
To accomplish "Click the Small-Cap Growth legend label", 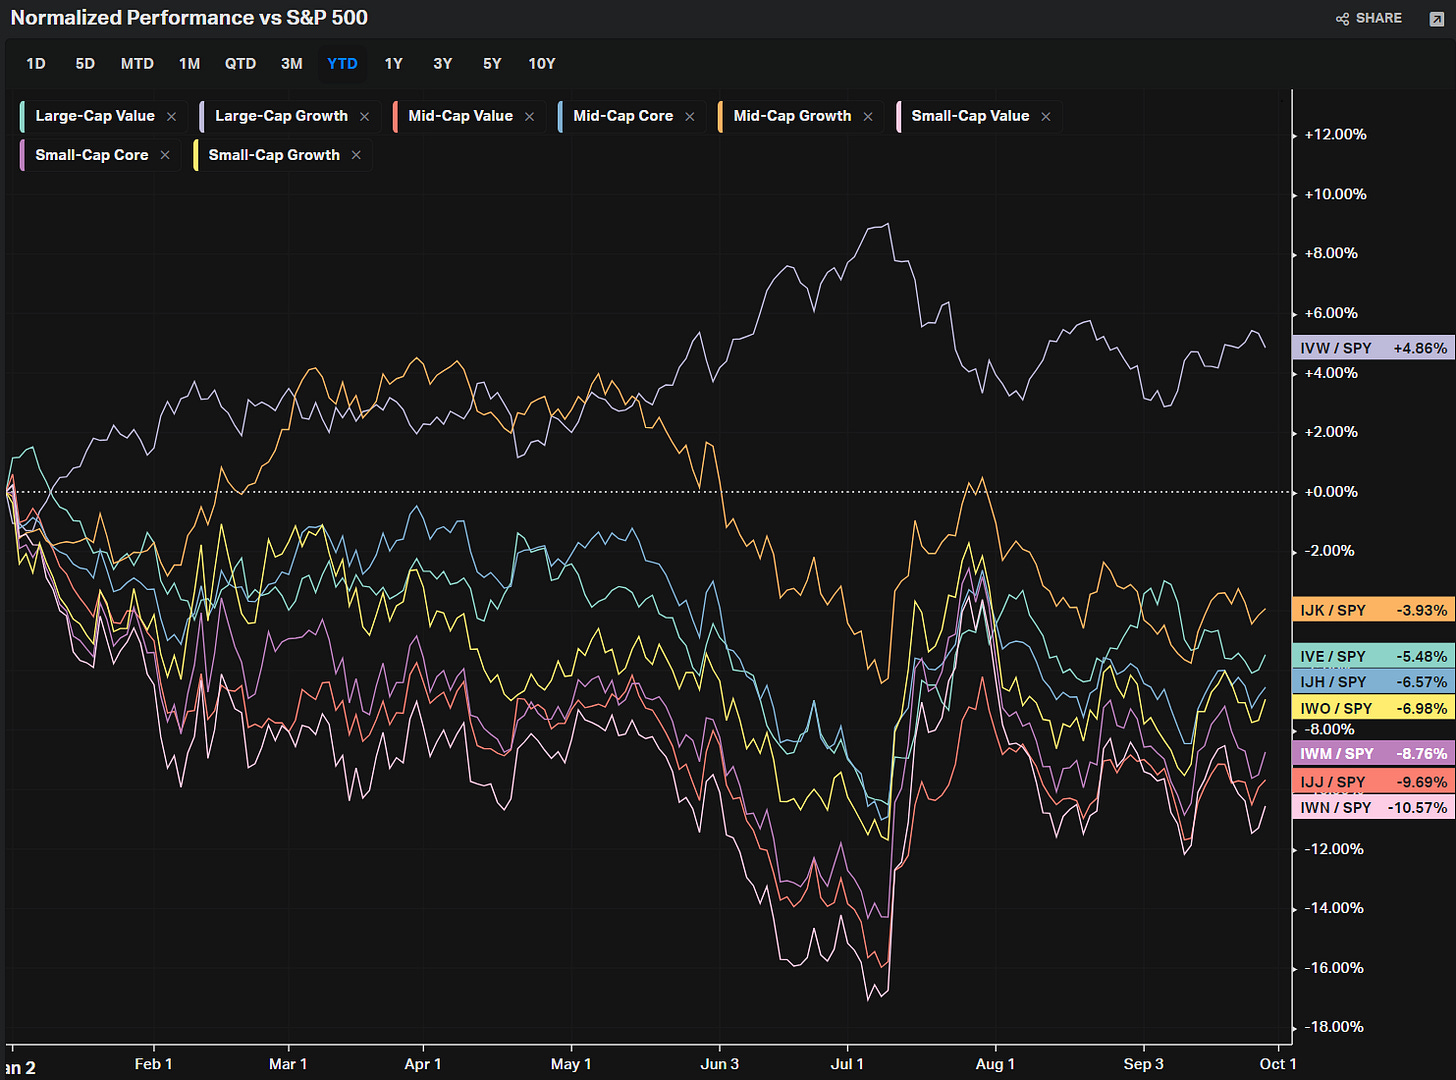I will click(x=274, y=155).
